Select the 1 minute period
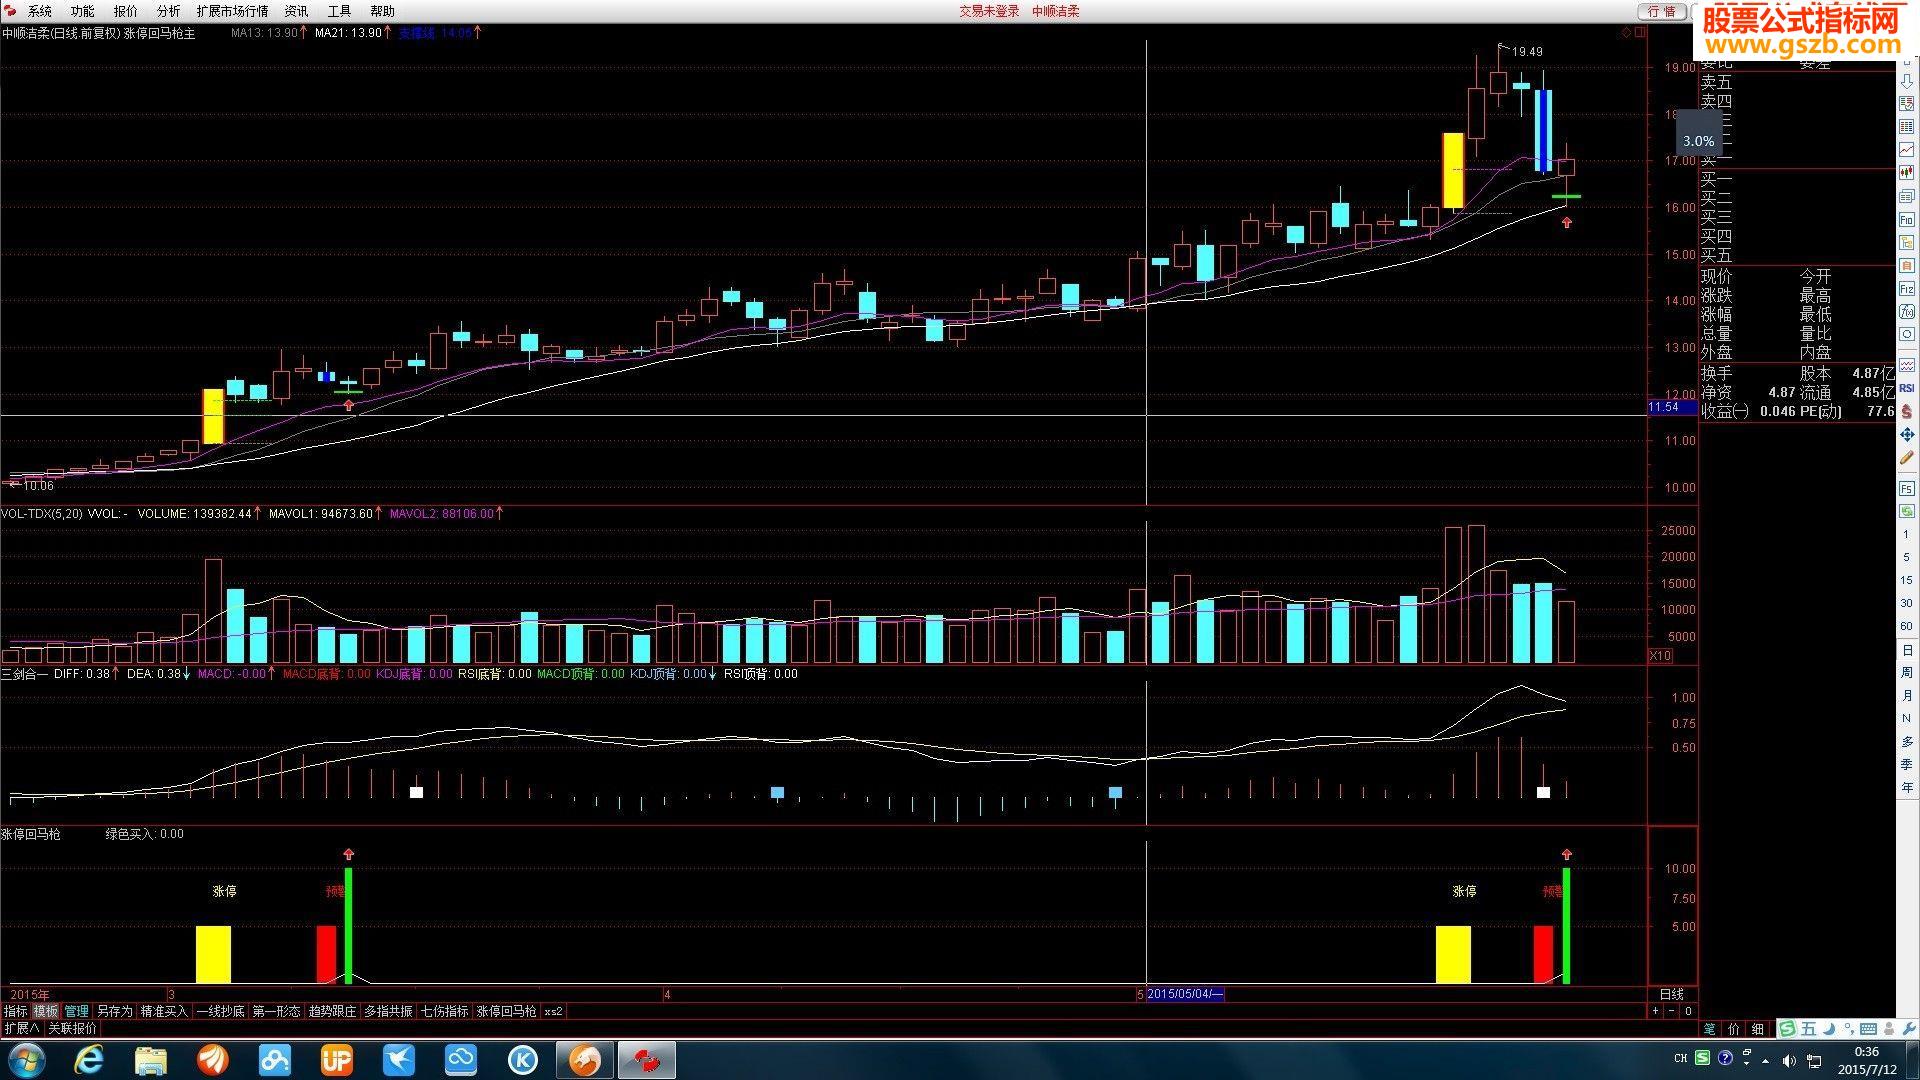The height and width of the screenshot is (1080, 1920). point(1907,535)
